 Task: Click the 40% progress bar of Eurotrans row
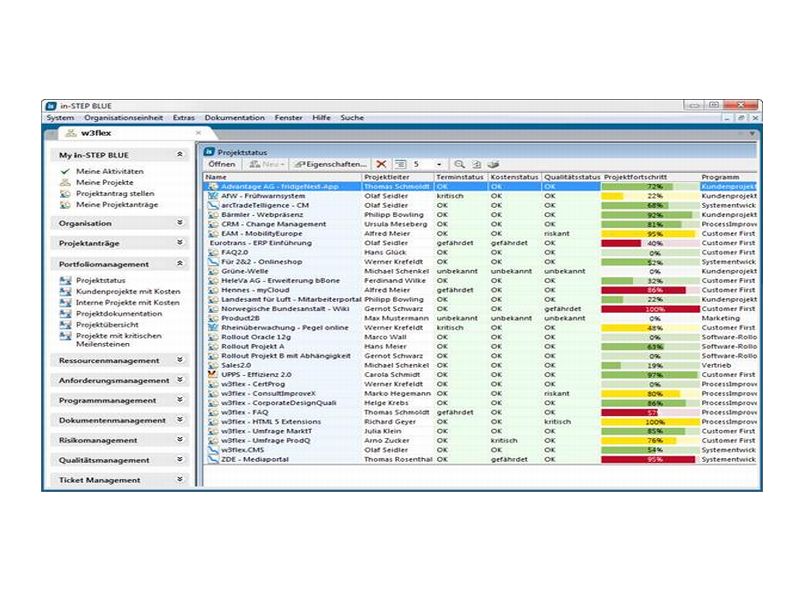pos(651,243)
